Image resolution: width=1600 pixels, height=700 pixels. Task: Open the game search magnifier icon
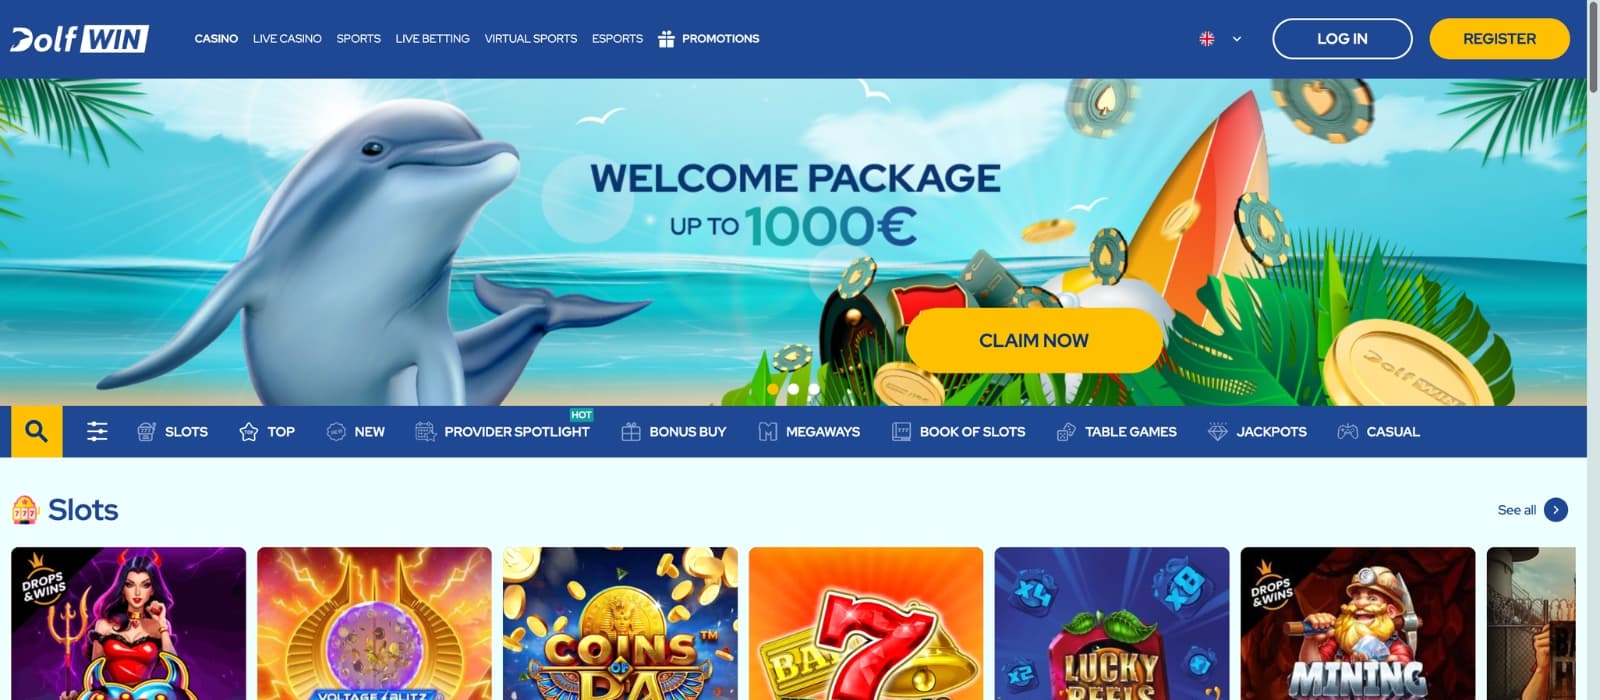pyautogui.click(x=37, y=431)
